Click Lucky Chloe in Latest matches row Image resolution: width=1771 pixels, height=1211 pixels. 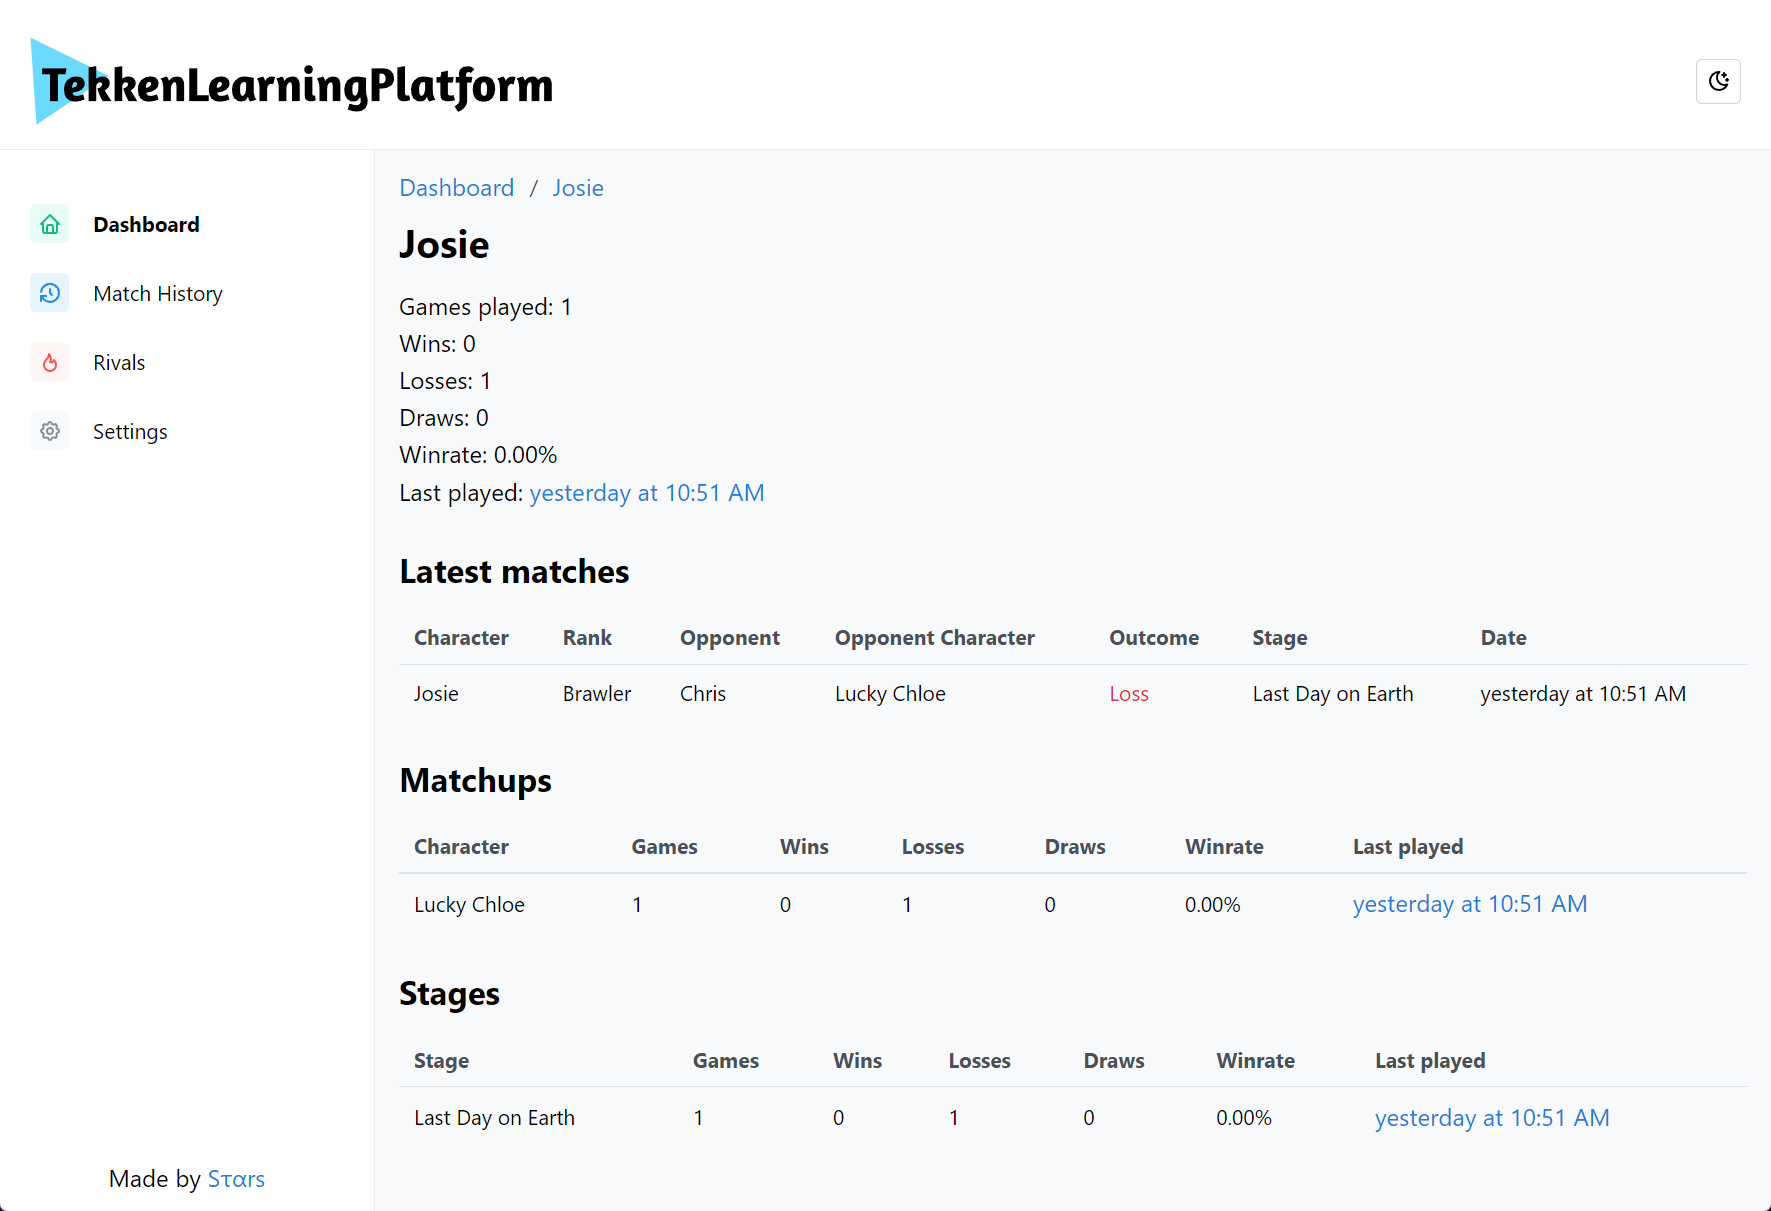coord(890,694)
